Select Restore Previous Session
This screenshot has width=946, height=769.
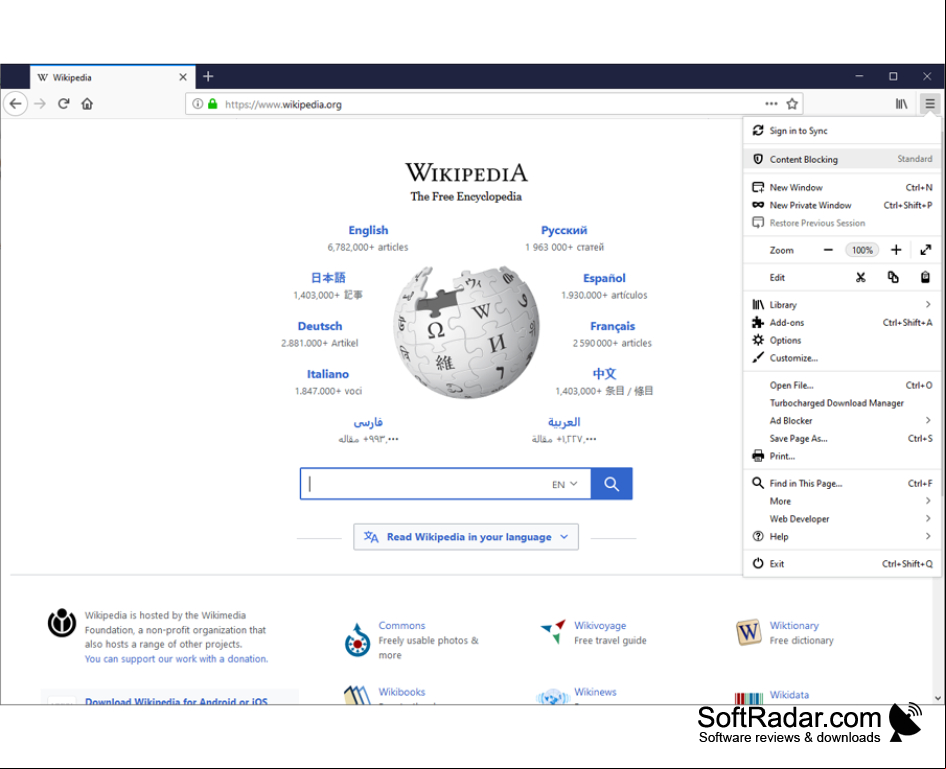tap(842, 223)
